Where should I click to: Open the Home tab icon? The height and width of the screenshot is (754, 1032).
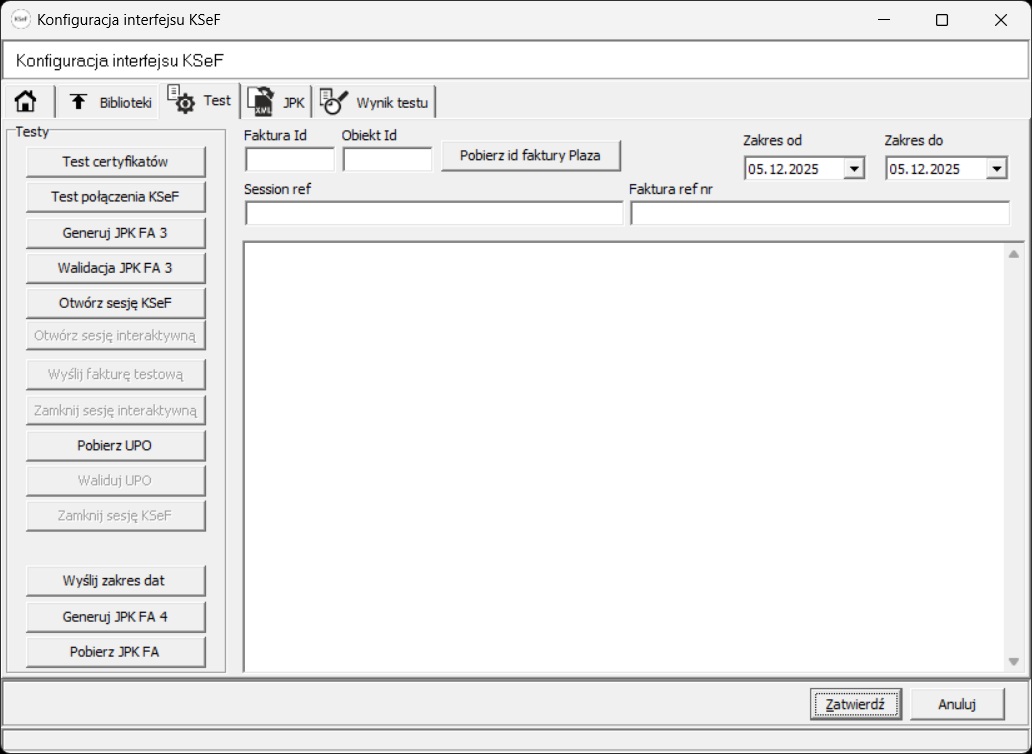pyautogui.click(x=26, y=102)
